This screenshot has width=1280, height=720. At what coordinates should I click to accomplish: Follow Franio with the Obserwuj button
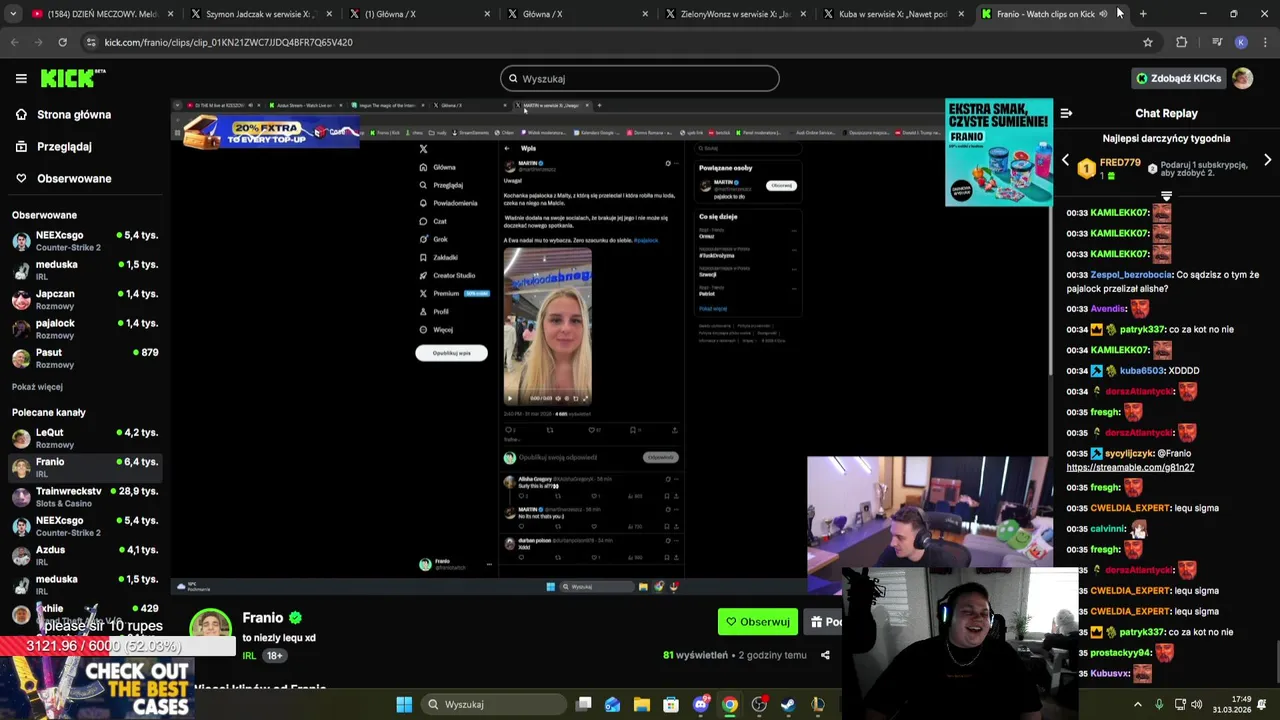click(758, 622)
